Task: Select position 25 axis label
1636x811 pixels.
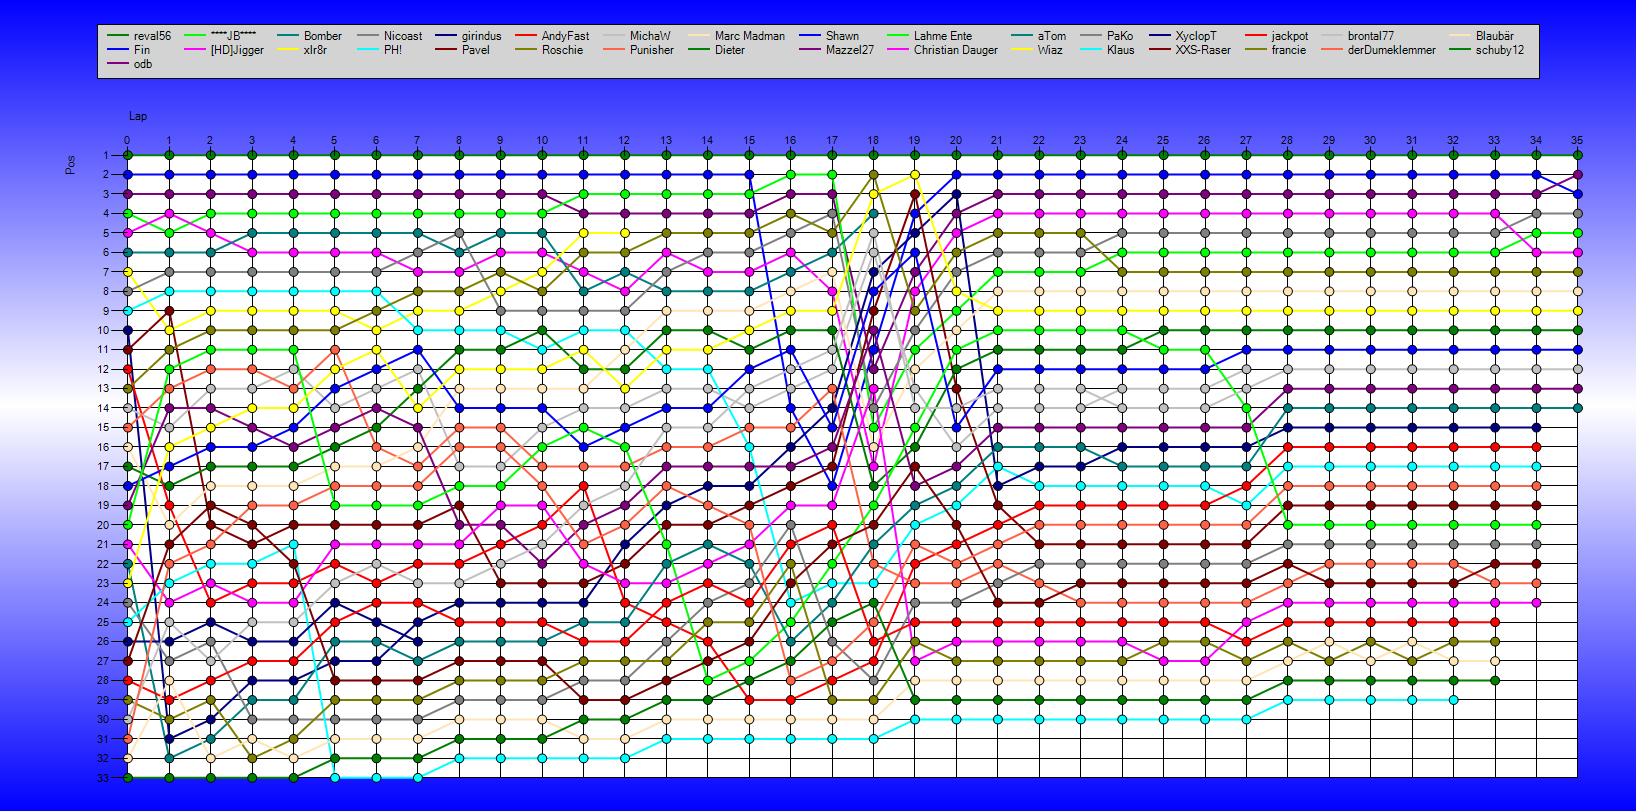Action: (103, 622)
